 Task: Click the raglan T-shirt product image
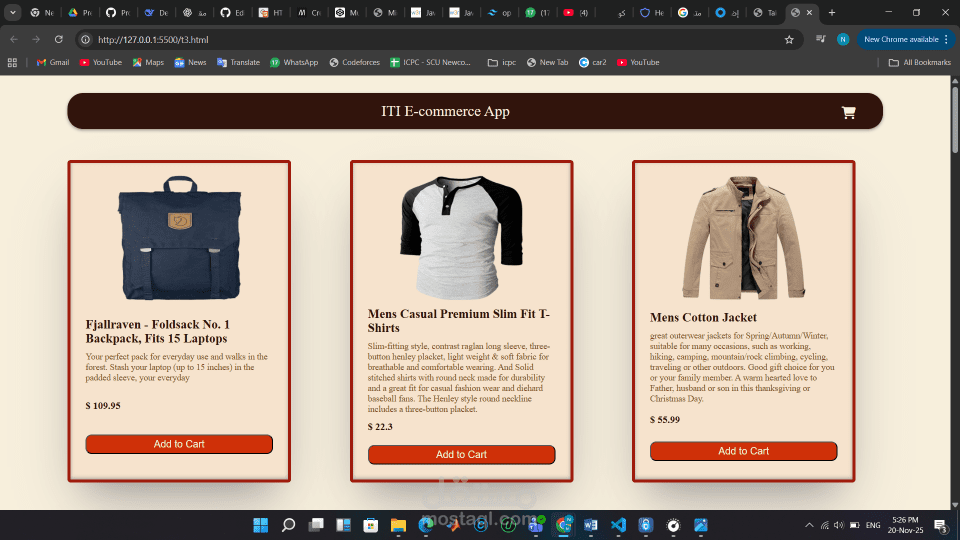tap(462, 238)
